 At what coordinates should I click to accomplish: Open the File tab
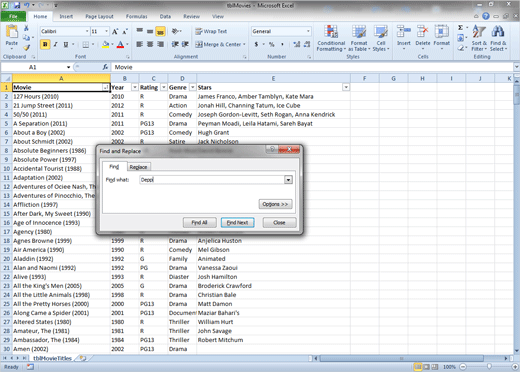13,16
